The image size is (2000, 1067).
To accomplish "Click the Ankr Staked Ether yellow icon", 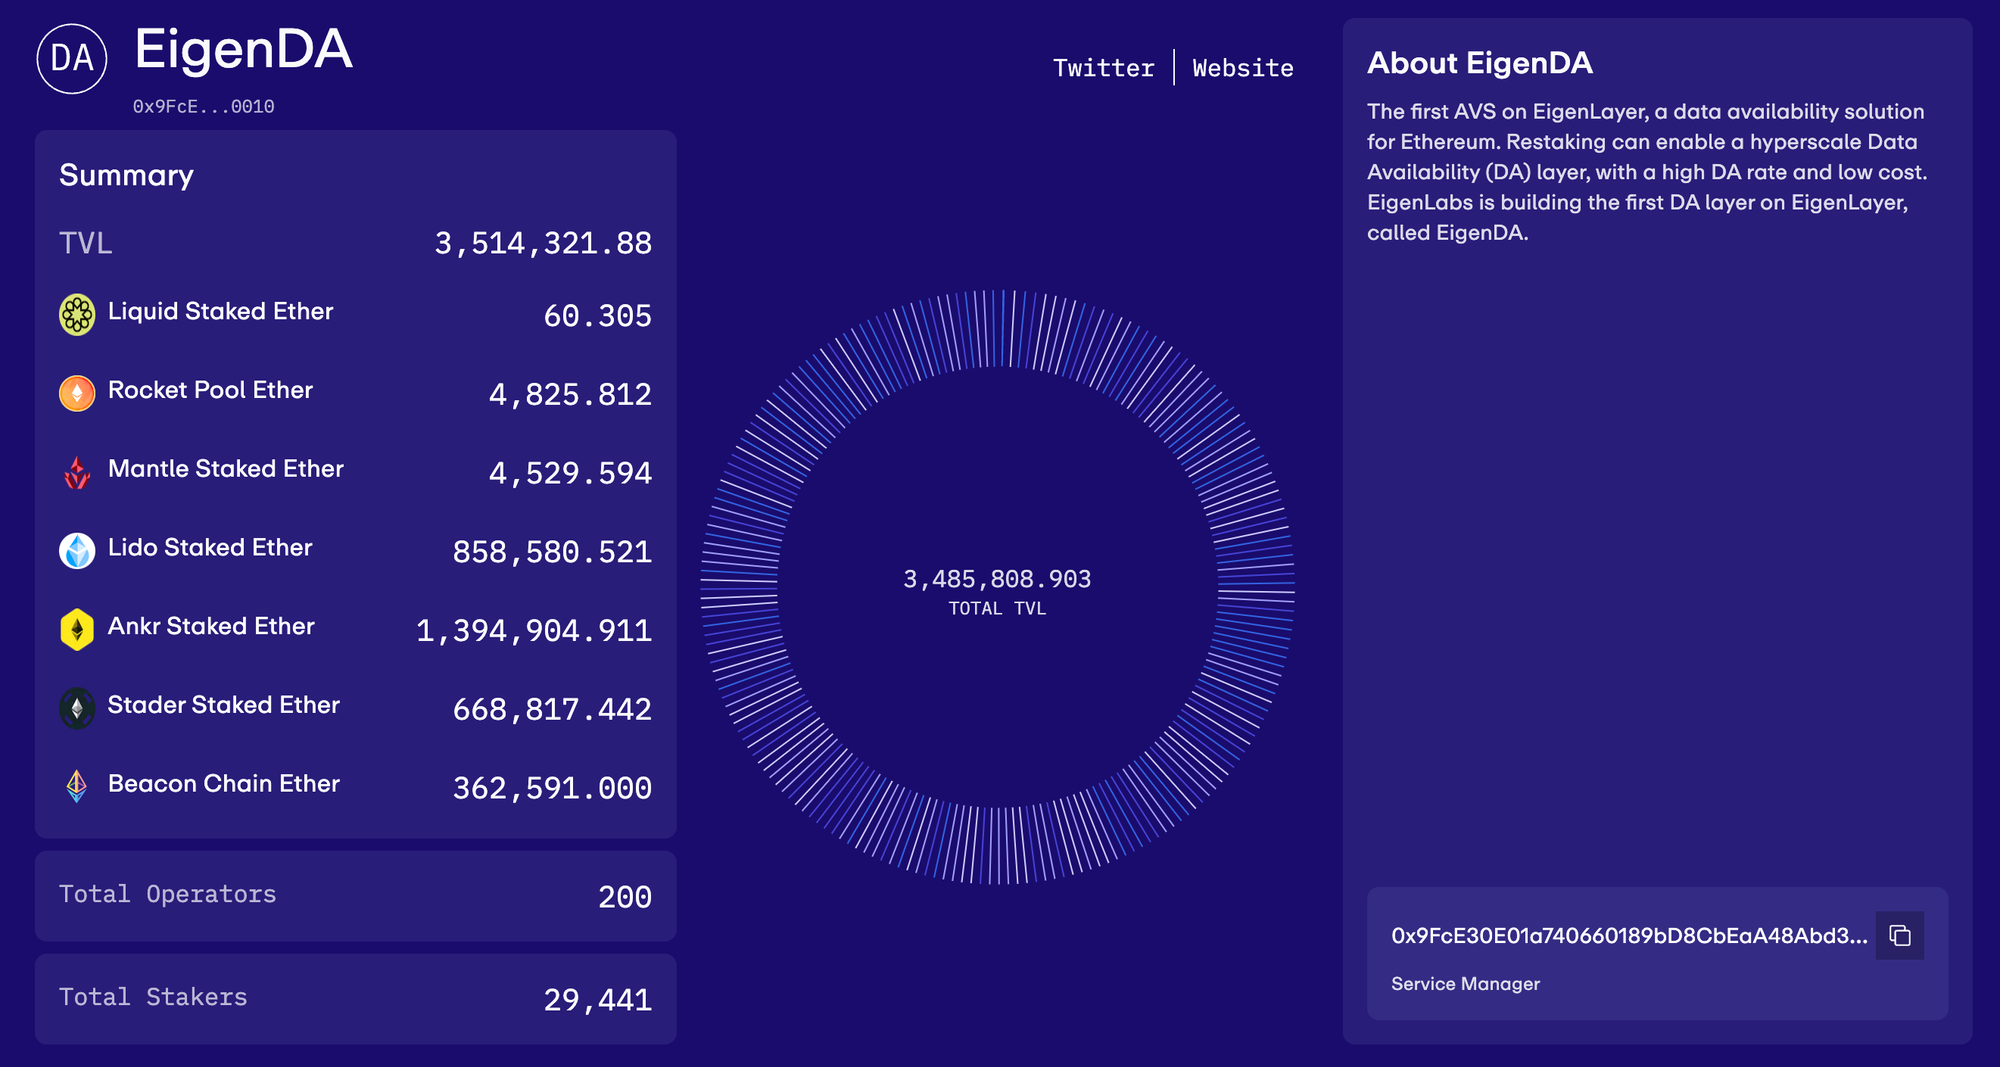I will pyautogui.click(x=77, y=630).
